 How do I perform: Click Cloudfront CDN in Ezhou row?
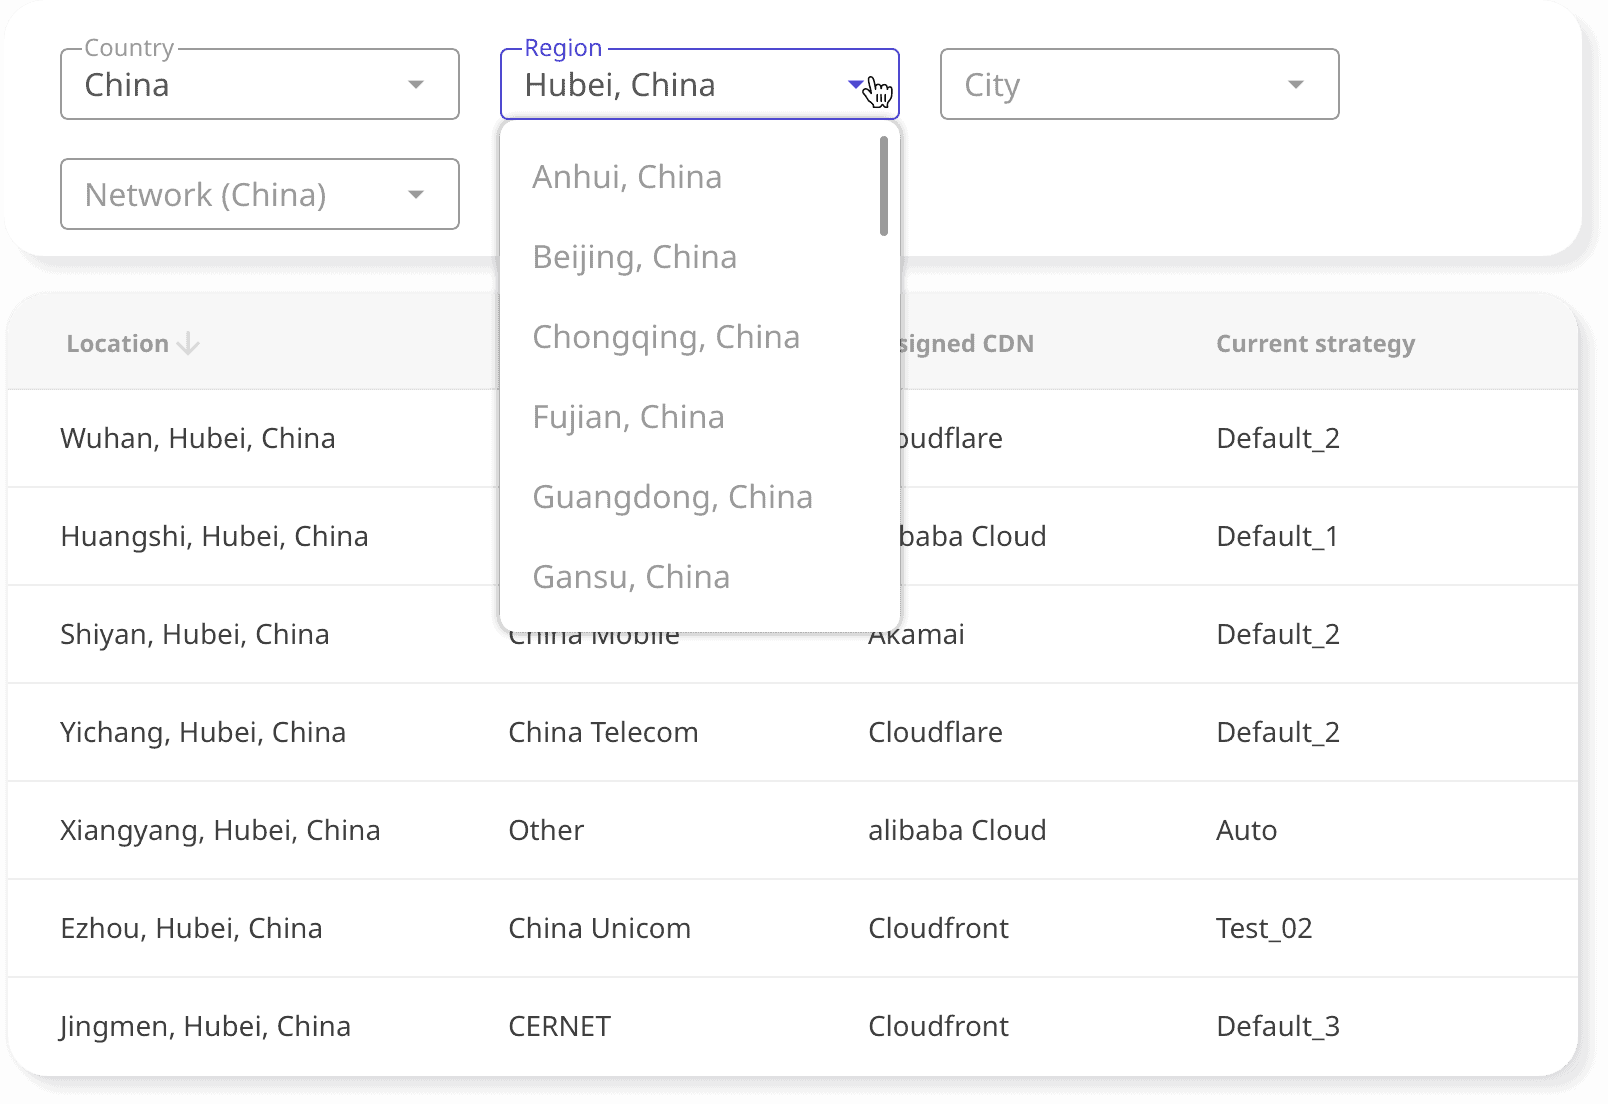coord(938,928)
